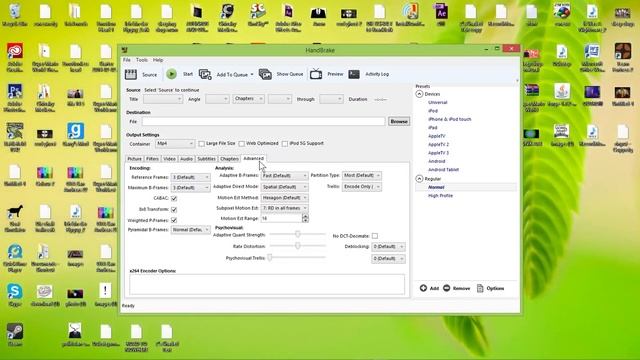The image size is (640, 360).
Task: Open the Chapters range type dropdown
Action: 249,99
